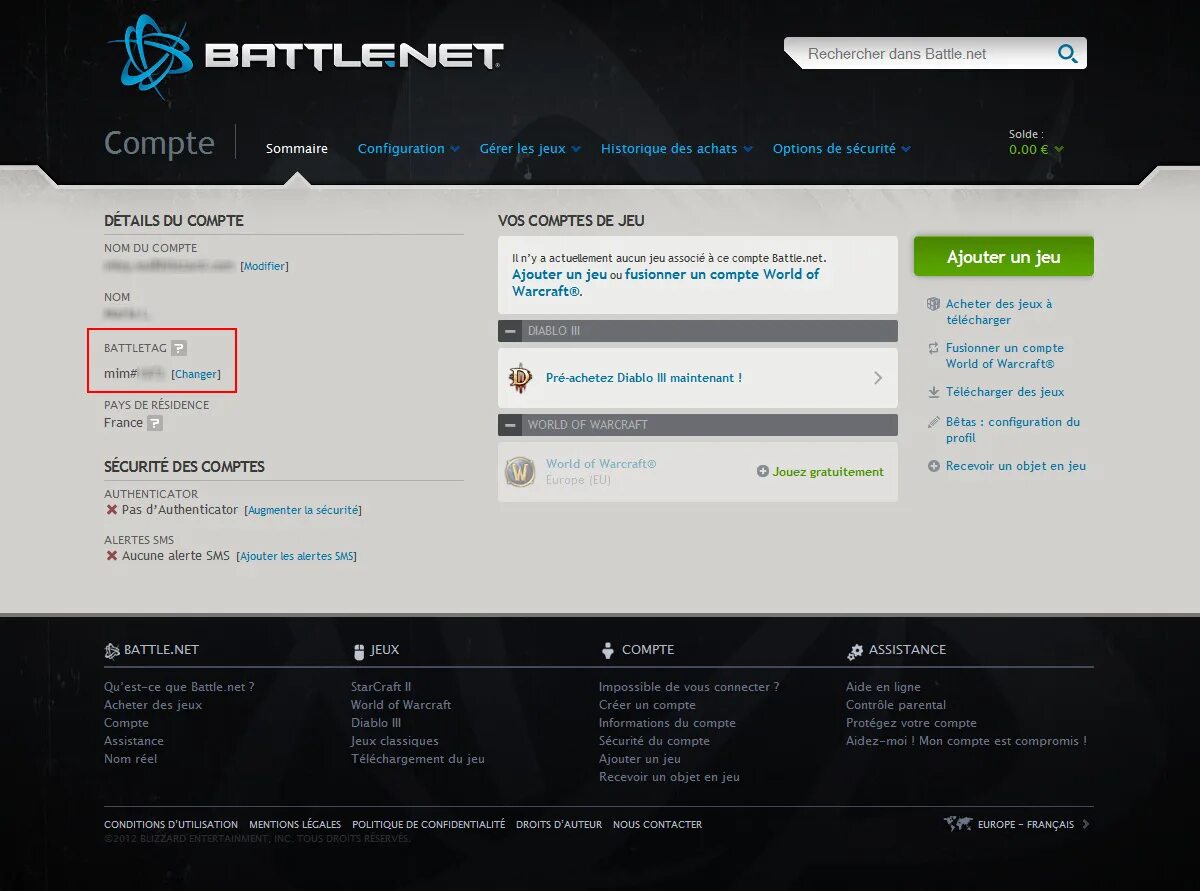Click the red X next to Pas d'Authenticator
Image resolution: width=1200 pixels, height=891 pixels.
pos(112,510)
